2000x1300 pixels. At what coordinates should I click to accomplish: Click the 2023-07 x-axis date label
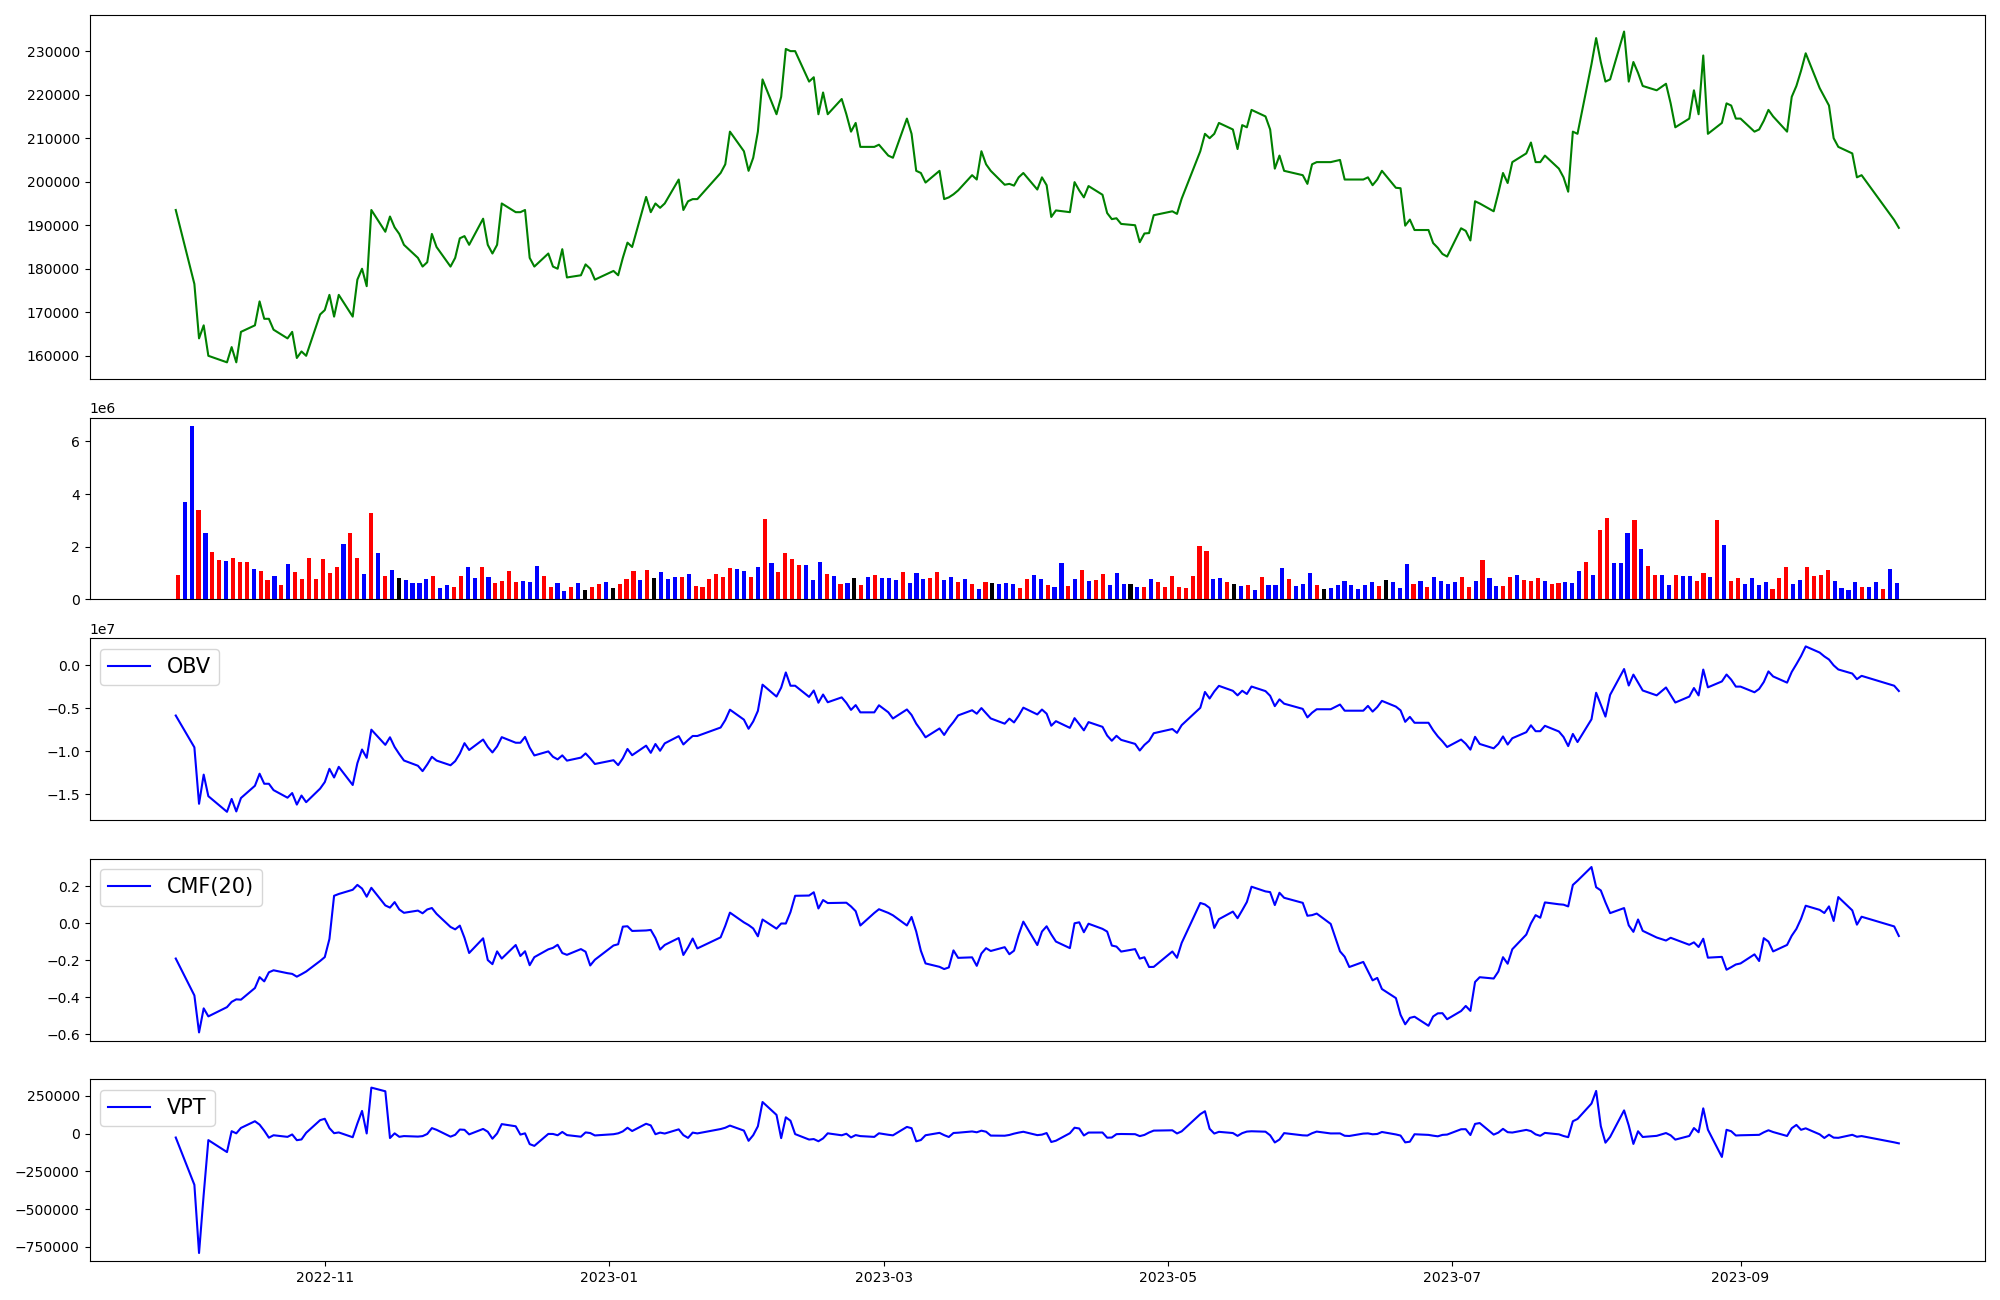[1451, 1277]
